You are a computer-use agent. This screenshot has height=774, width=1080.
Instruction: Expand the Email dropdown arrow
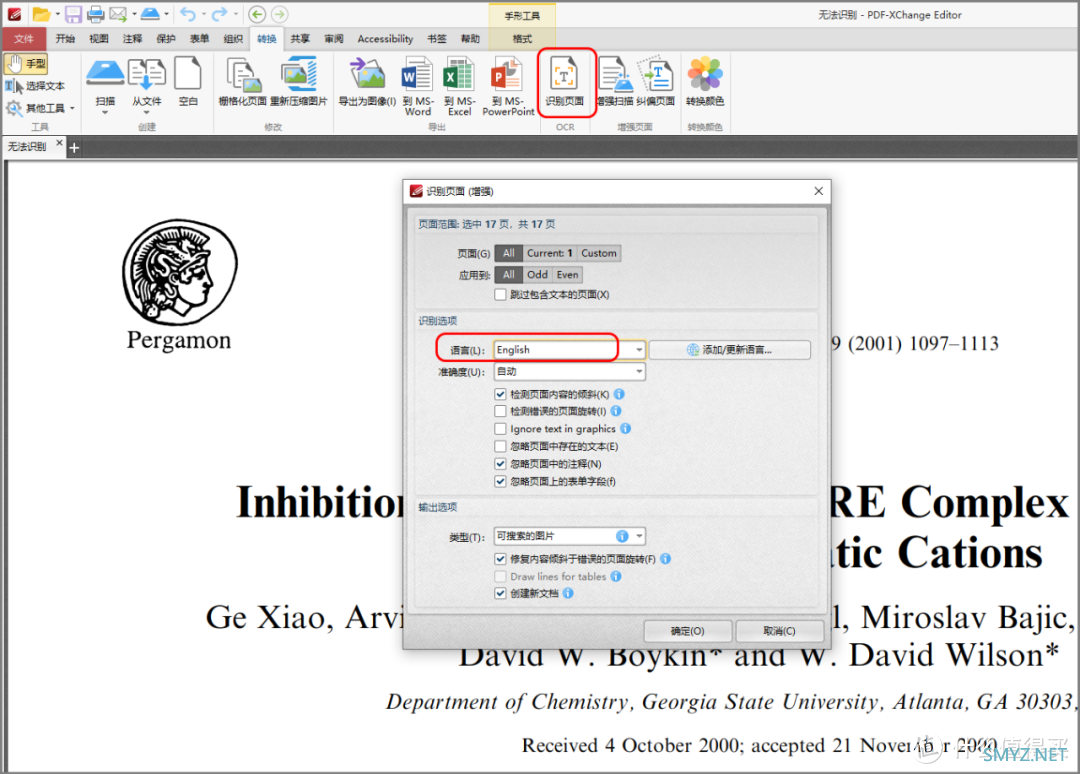tap(134, 14)
